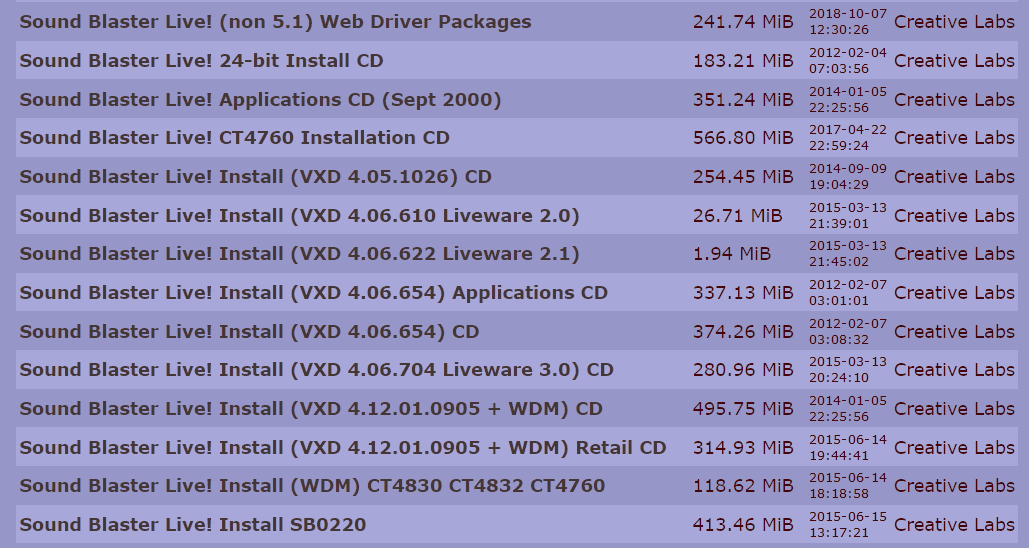Click the 2015-03-13 21:45:02 date
1029x548 pixels.
coord(848,253)
